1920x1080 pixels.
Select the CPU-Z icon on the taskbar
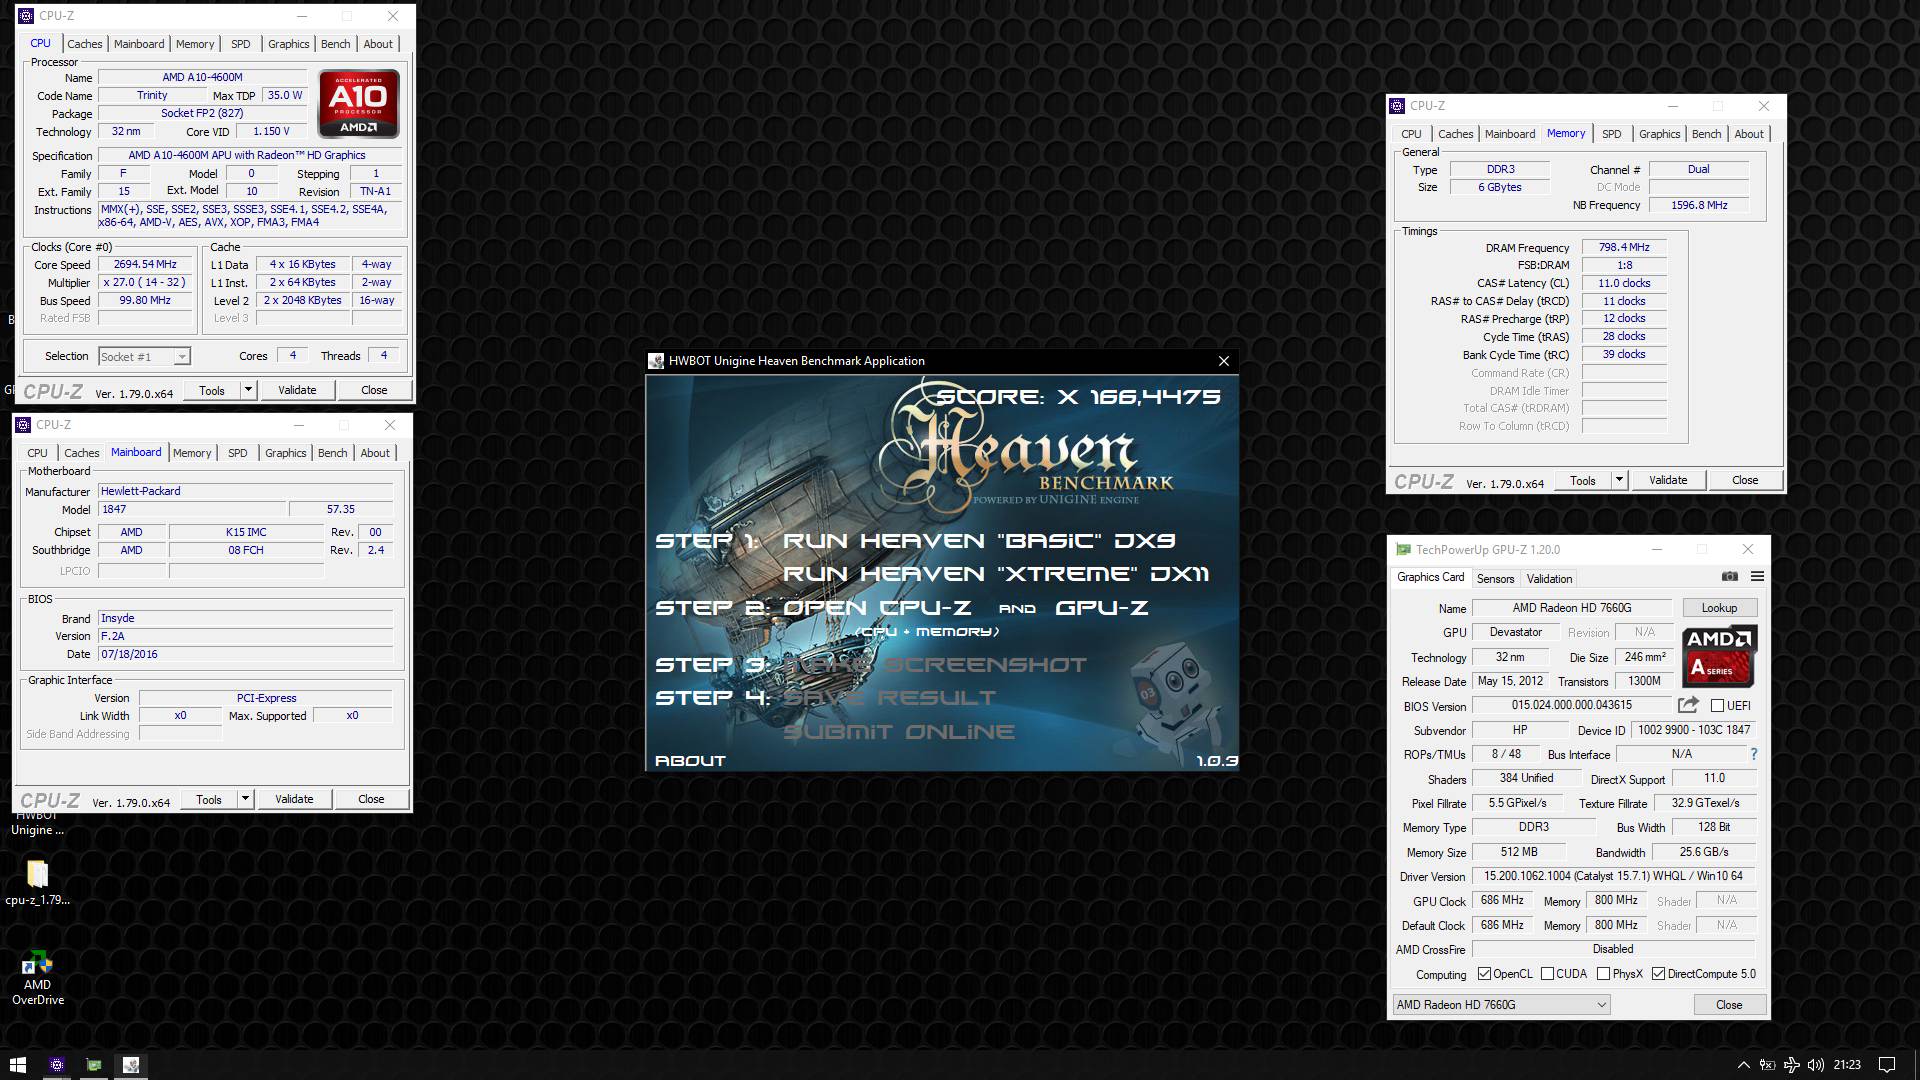pyautogui.click(x=57, y=1065)
